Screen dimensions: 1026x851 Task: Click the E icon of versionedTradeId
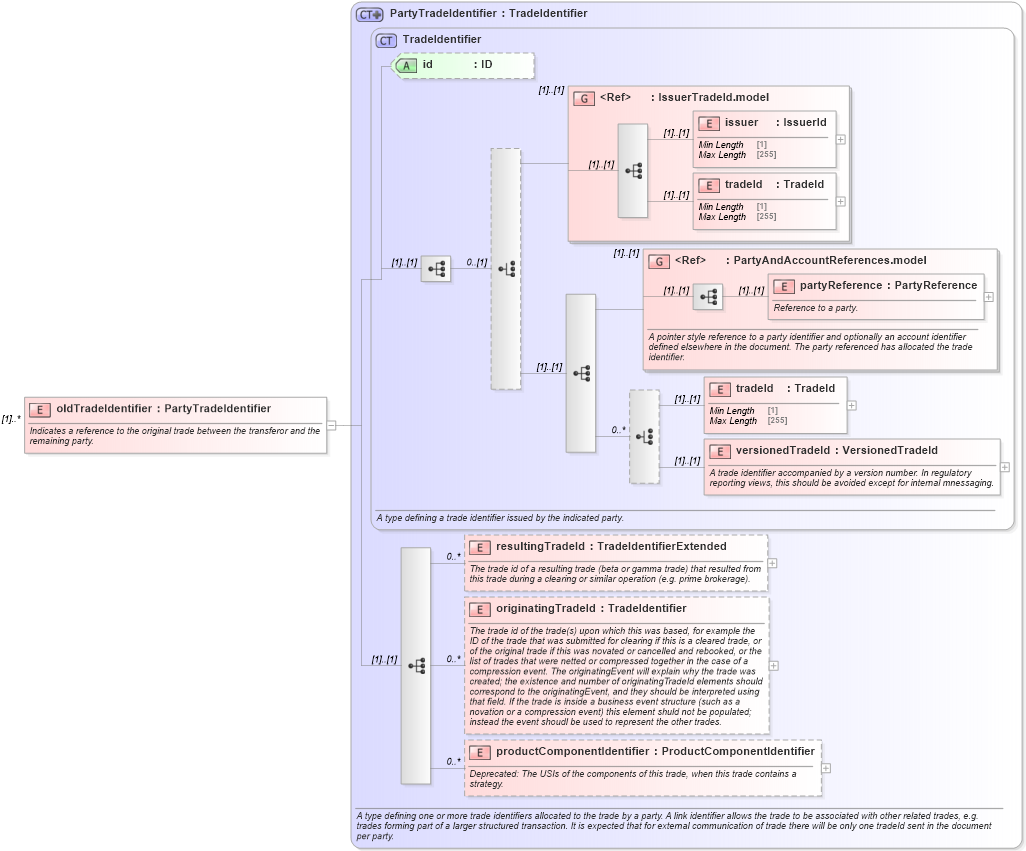pyautogui.click(x=718, y=450)
